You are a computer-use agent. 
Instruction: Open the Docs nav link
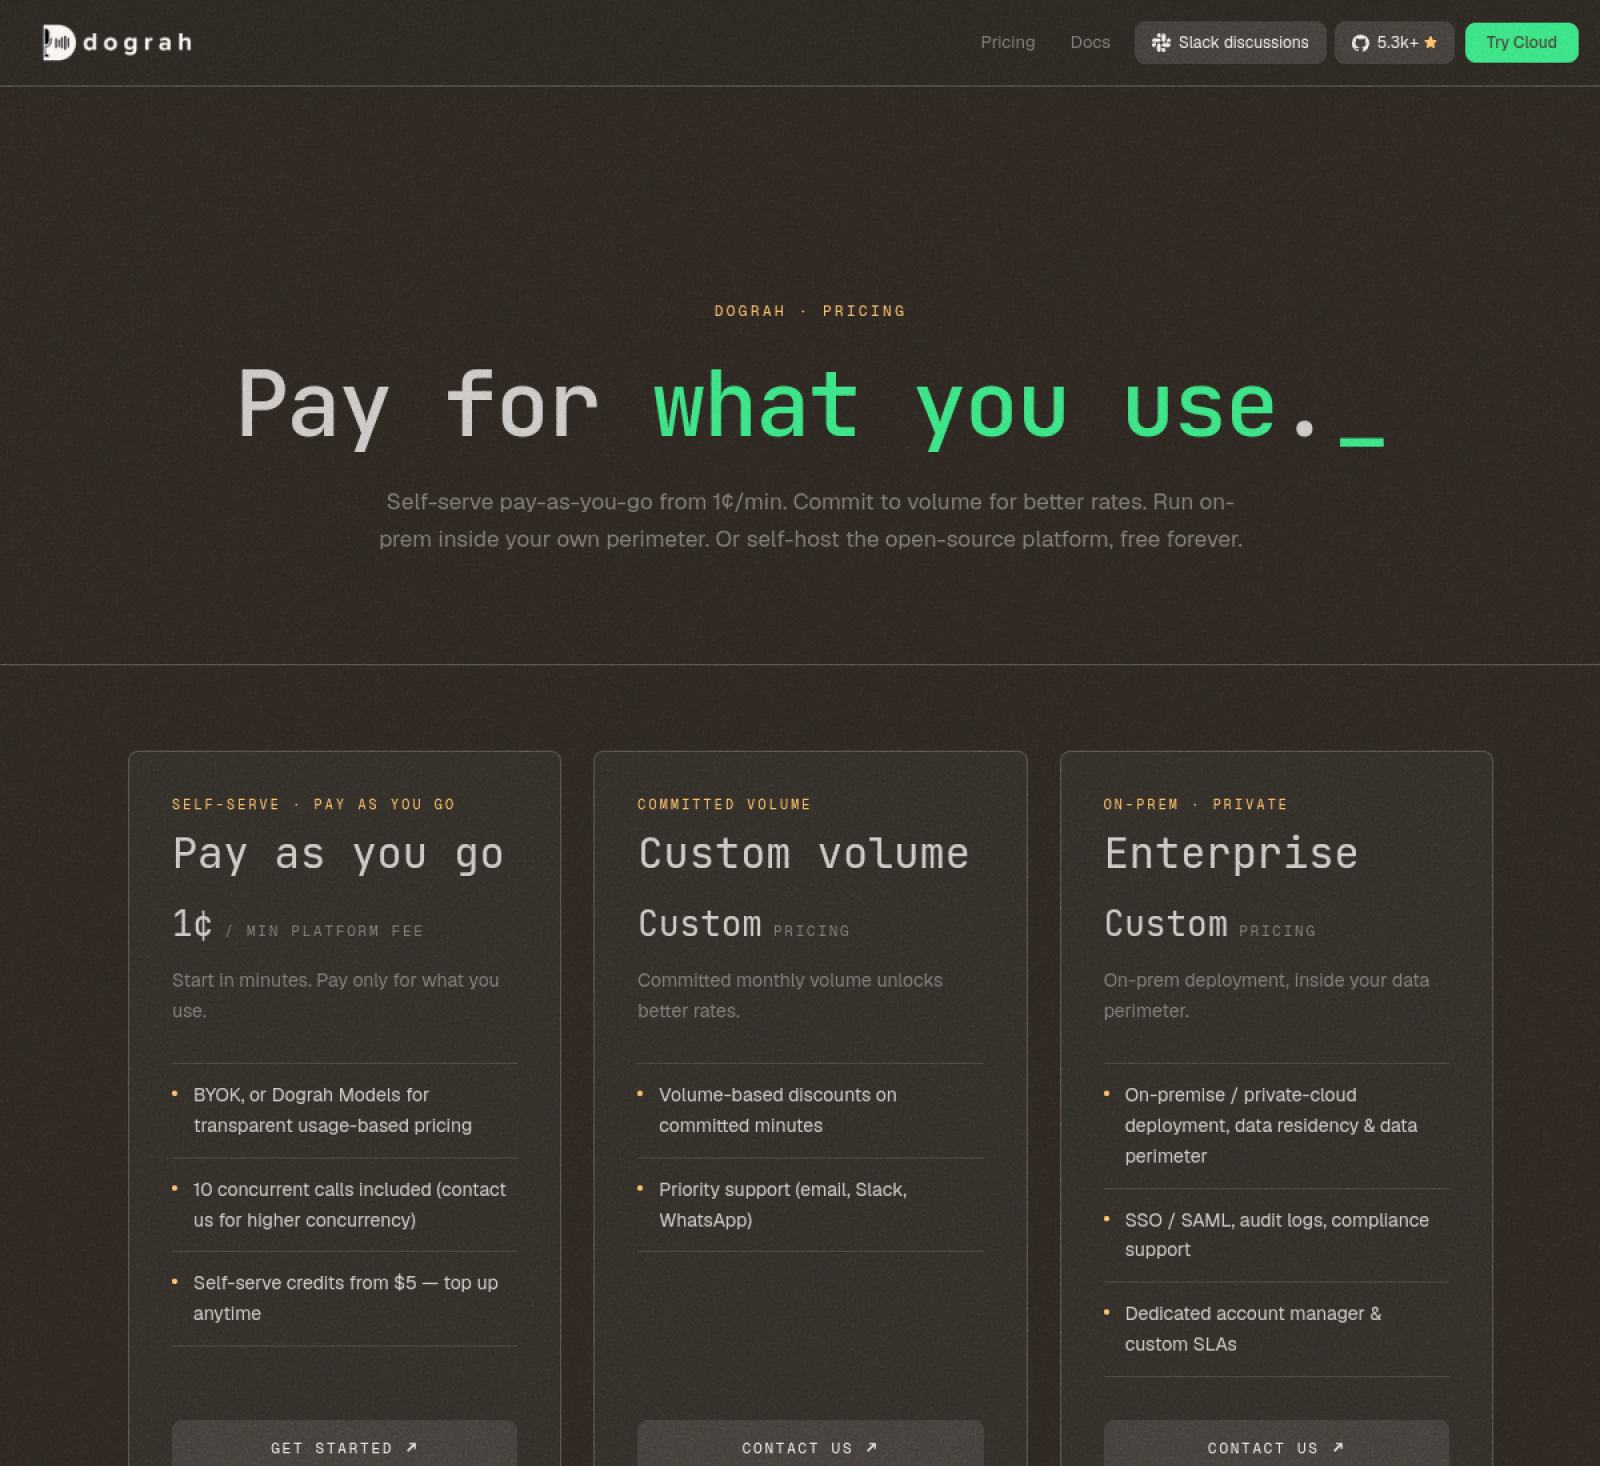(x=1090, y=42)
